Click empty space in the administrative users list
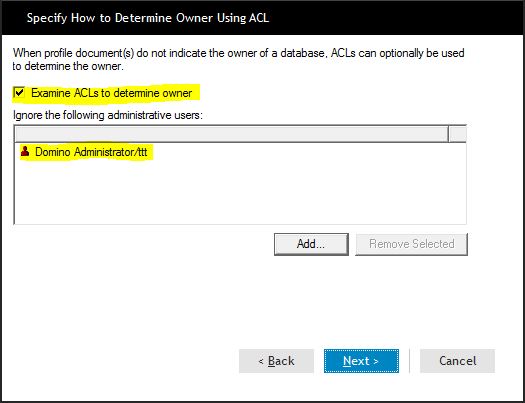 [x=240, y=194]
